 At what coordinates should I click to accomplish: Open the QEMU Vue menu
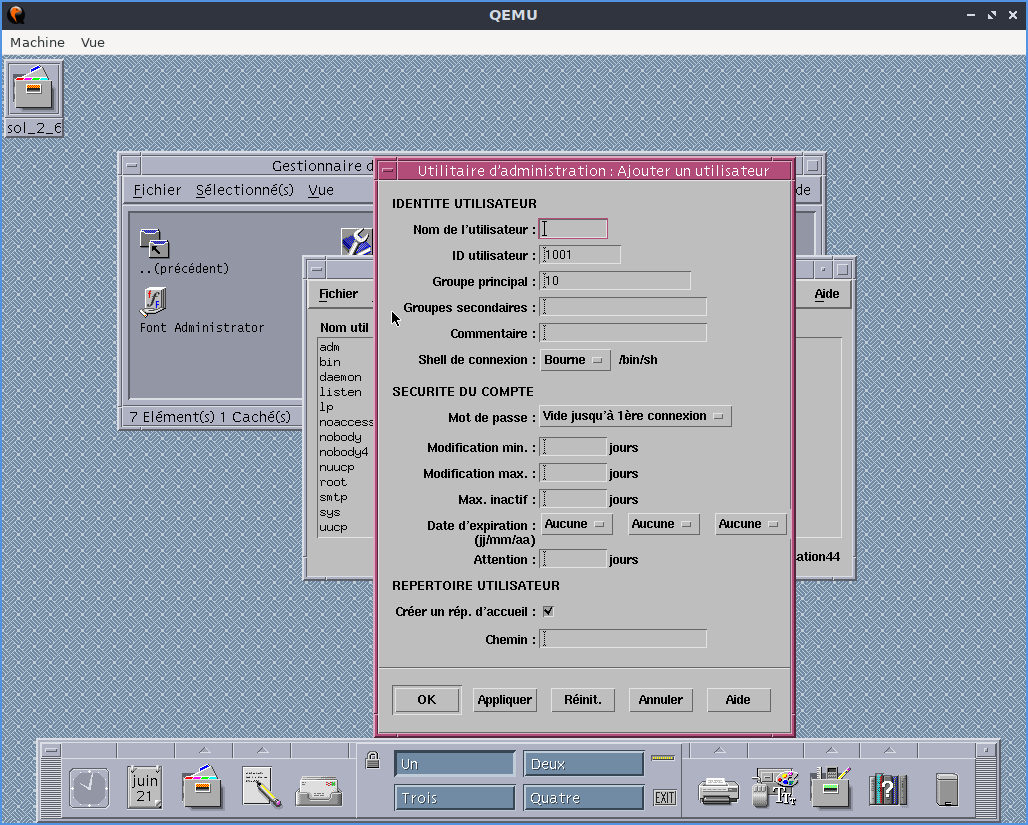(92, 42)
